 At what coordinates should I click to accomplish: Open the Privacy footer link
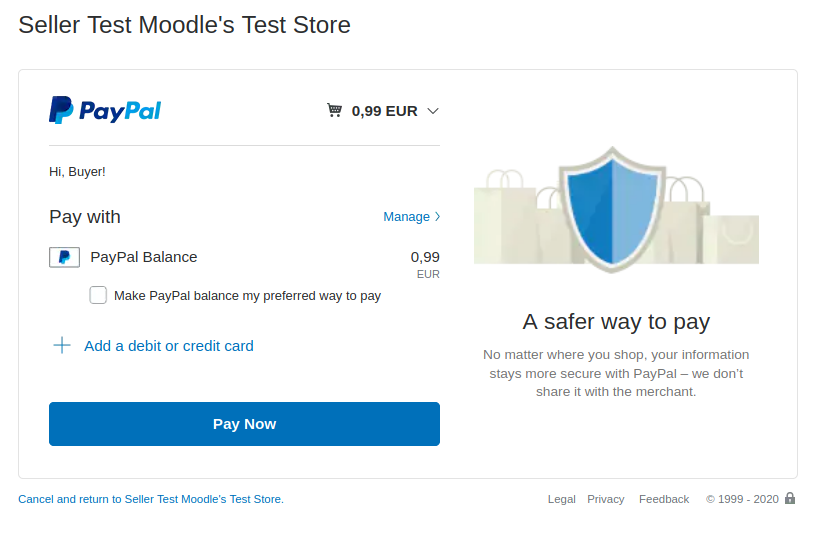pyautogui.click(x=606, y=499)
